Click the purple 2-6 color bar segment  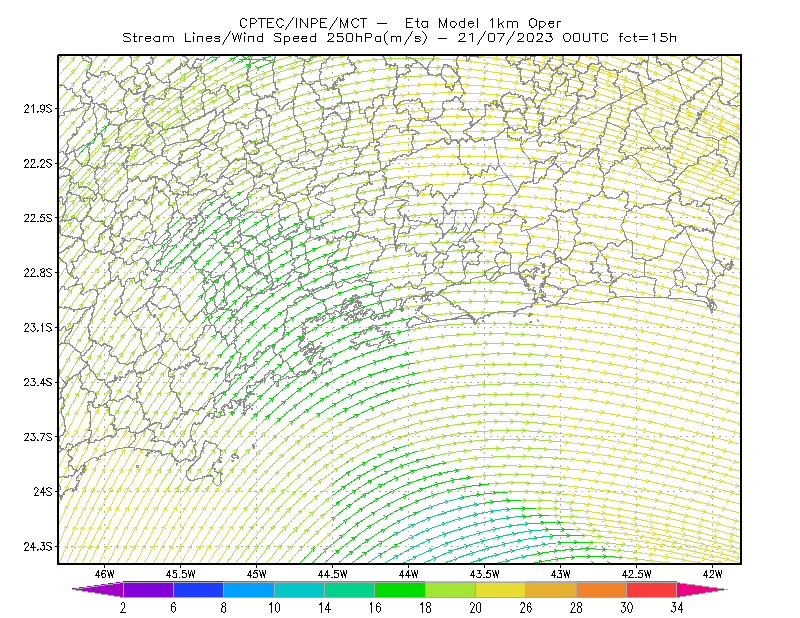[148, 589]
